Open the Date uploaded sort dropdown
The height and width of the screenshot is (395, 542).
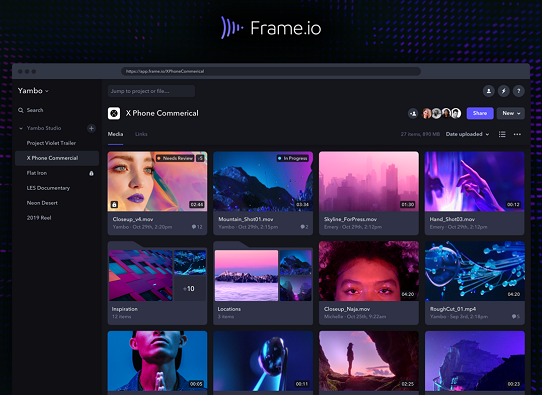[x=467, y=134]
